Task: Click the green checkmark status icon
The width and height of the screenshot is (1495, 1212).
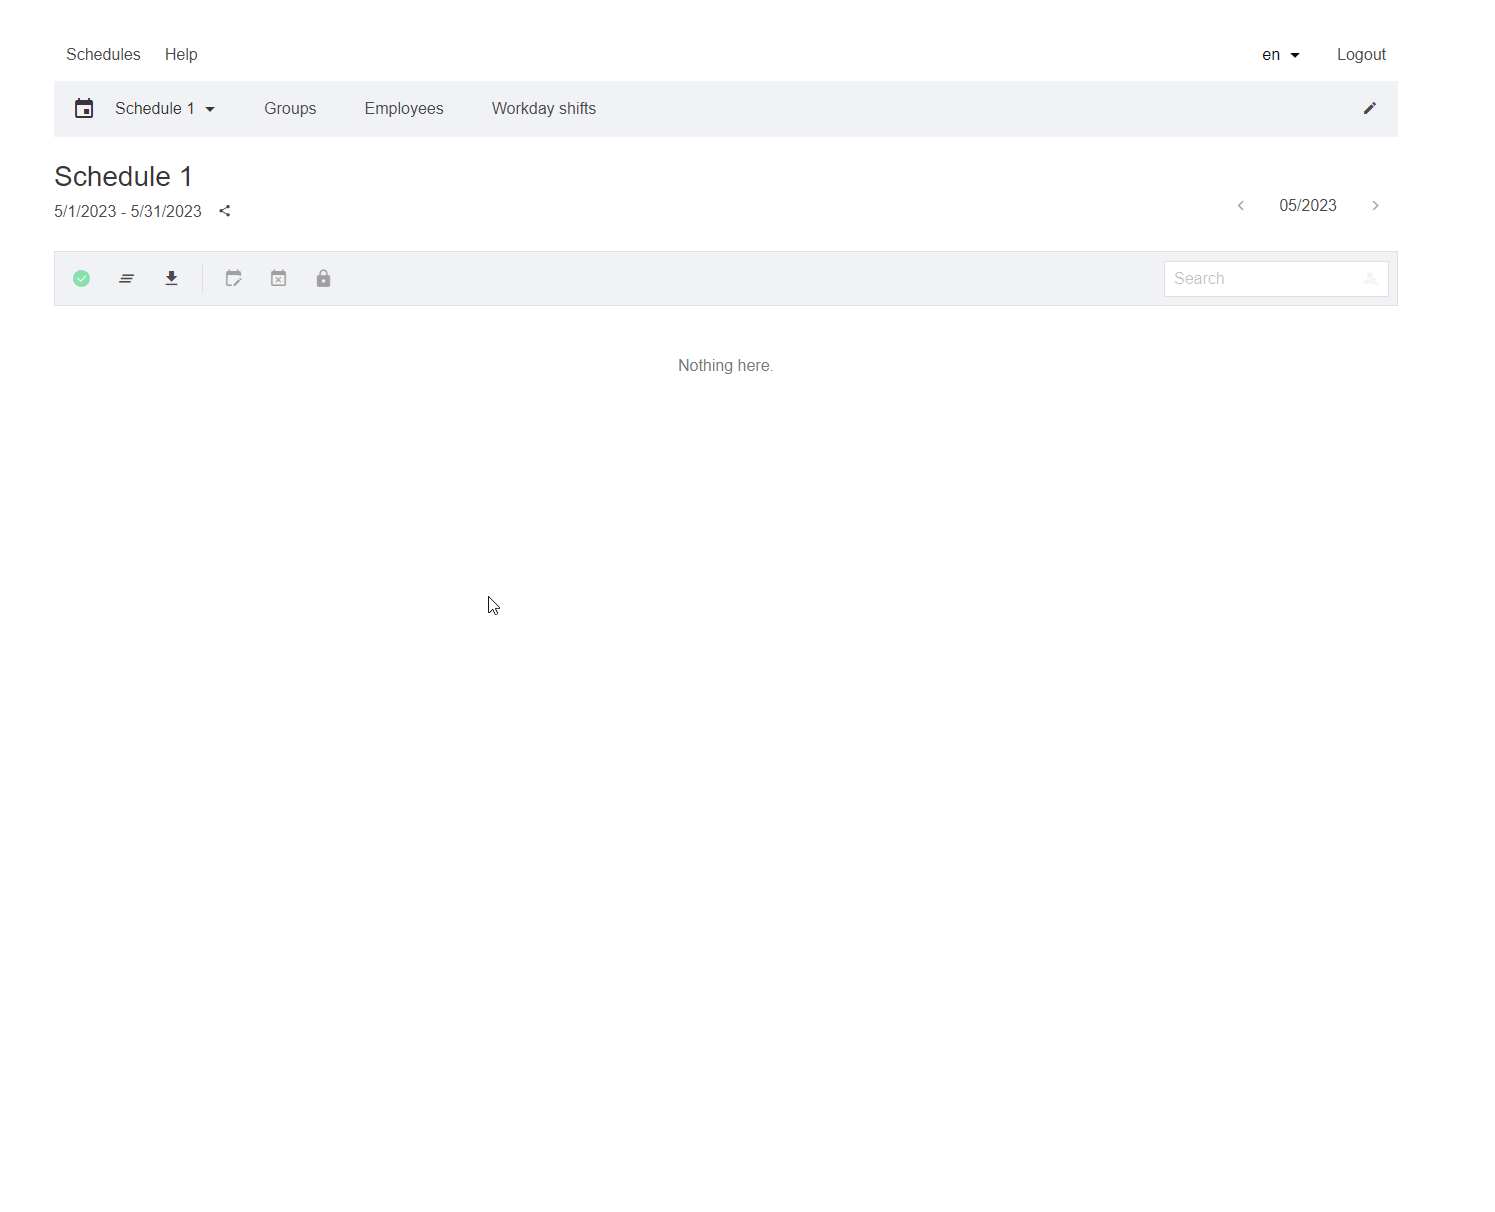Action: point(82,279)
